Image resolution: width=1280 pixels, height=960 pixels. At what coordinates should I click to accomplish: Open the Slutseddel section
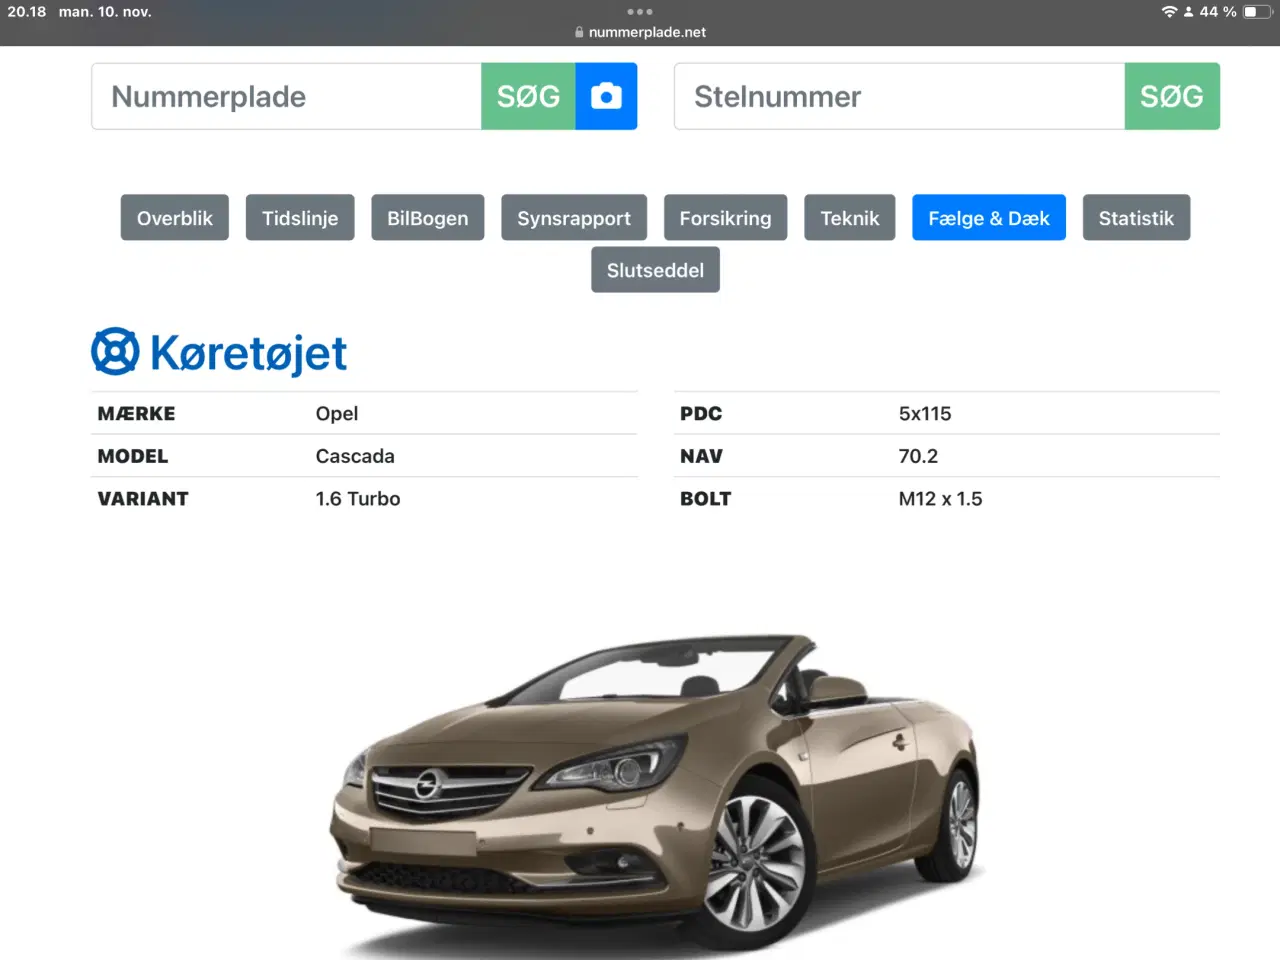pyautogui.click(x=655, y=269)
